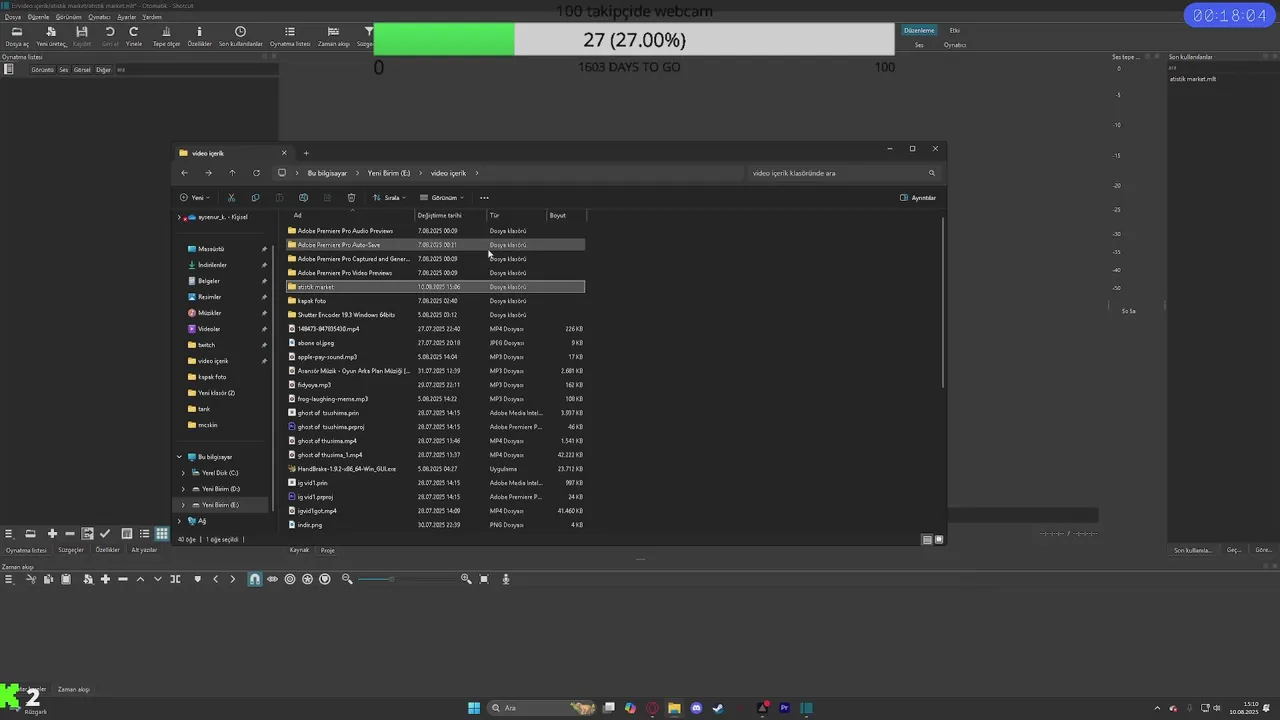Toggle ripple all tracks star icon
1280x720 pixels.
tap(307, 579)
